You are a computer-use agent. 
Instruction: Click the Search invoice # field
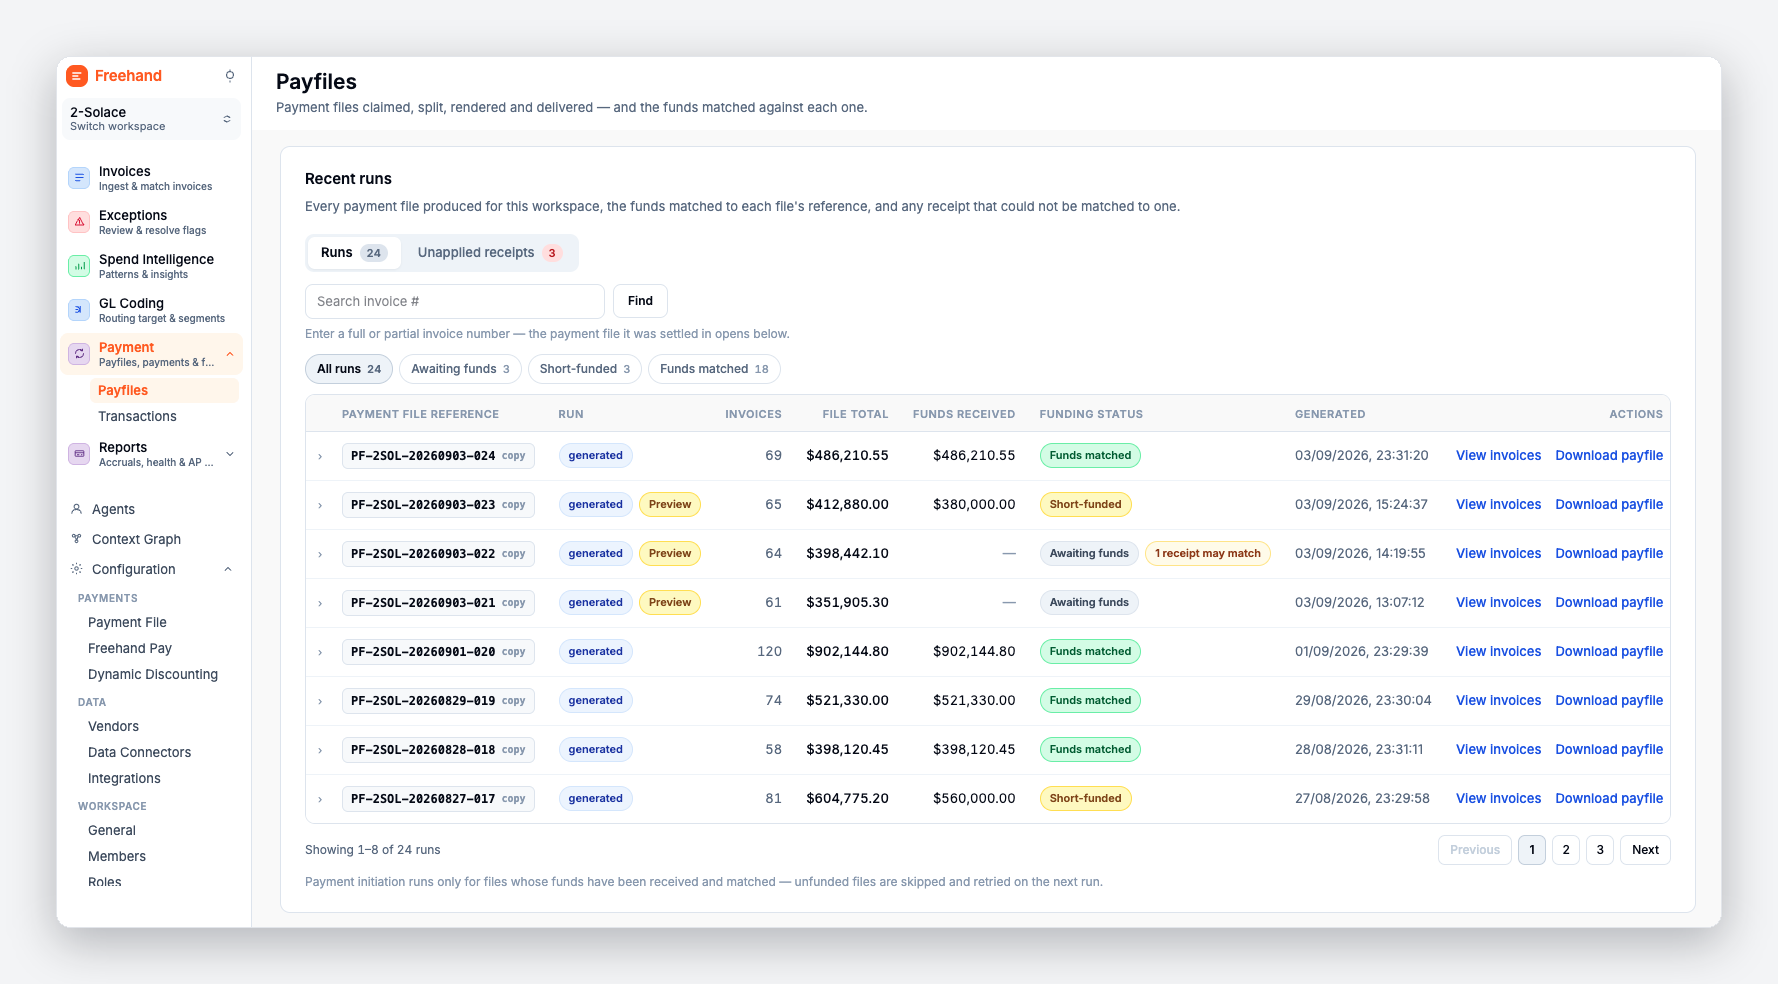[455, 301]
